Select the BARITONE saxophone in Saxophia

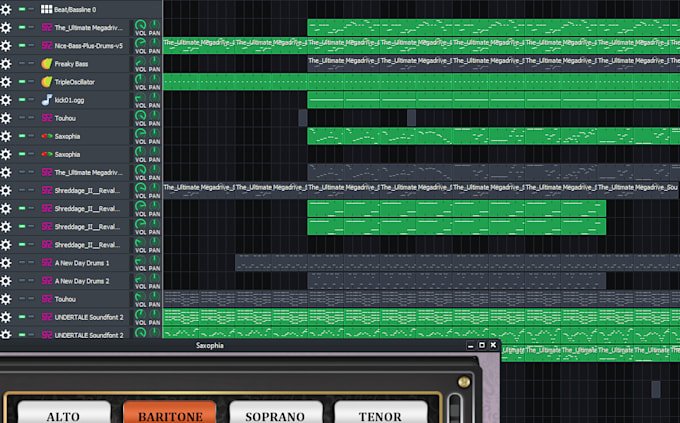pyautogui.click(x=170, y=412)
